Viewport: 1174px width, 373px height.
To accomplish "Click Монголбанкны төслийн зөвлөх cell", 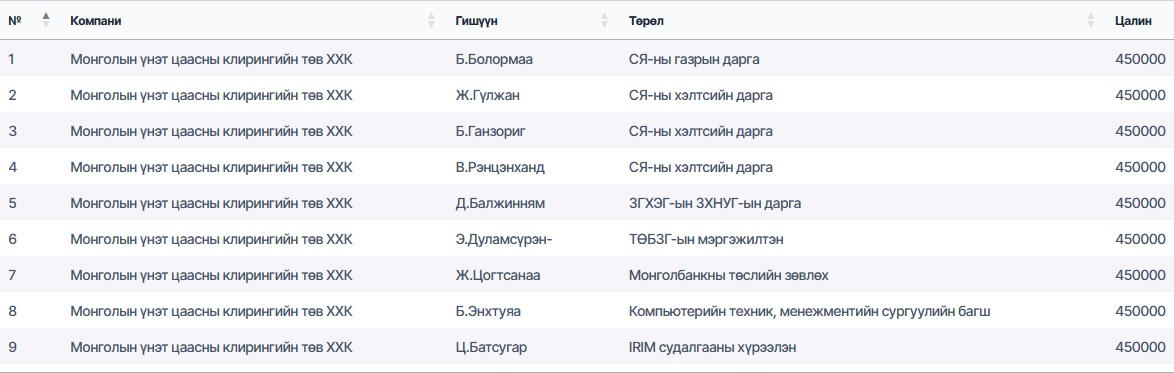I will [729, 275].
